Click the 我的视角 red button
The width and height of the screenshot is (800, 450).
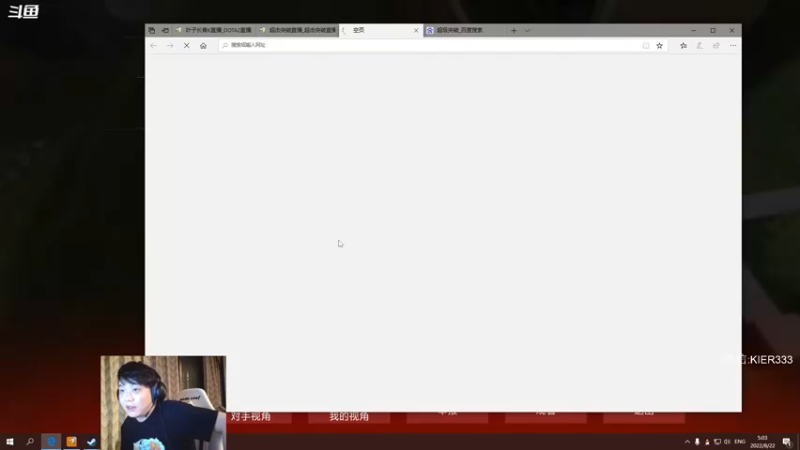tap(349, 417)
